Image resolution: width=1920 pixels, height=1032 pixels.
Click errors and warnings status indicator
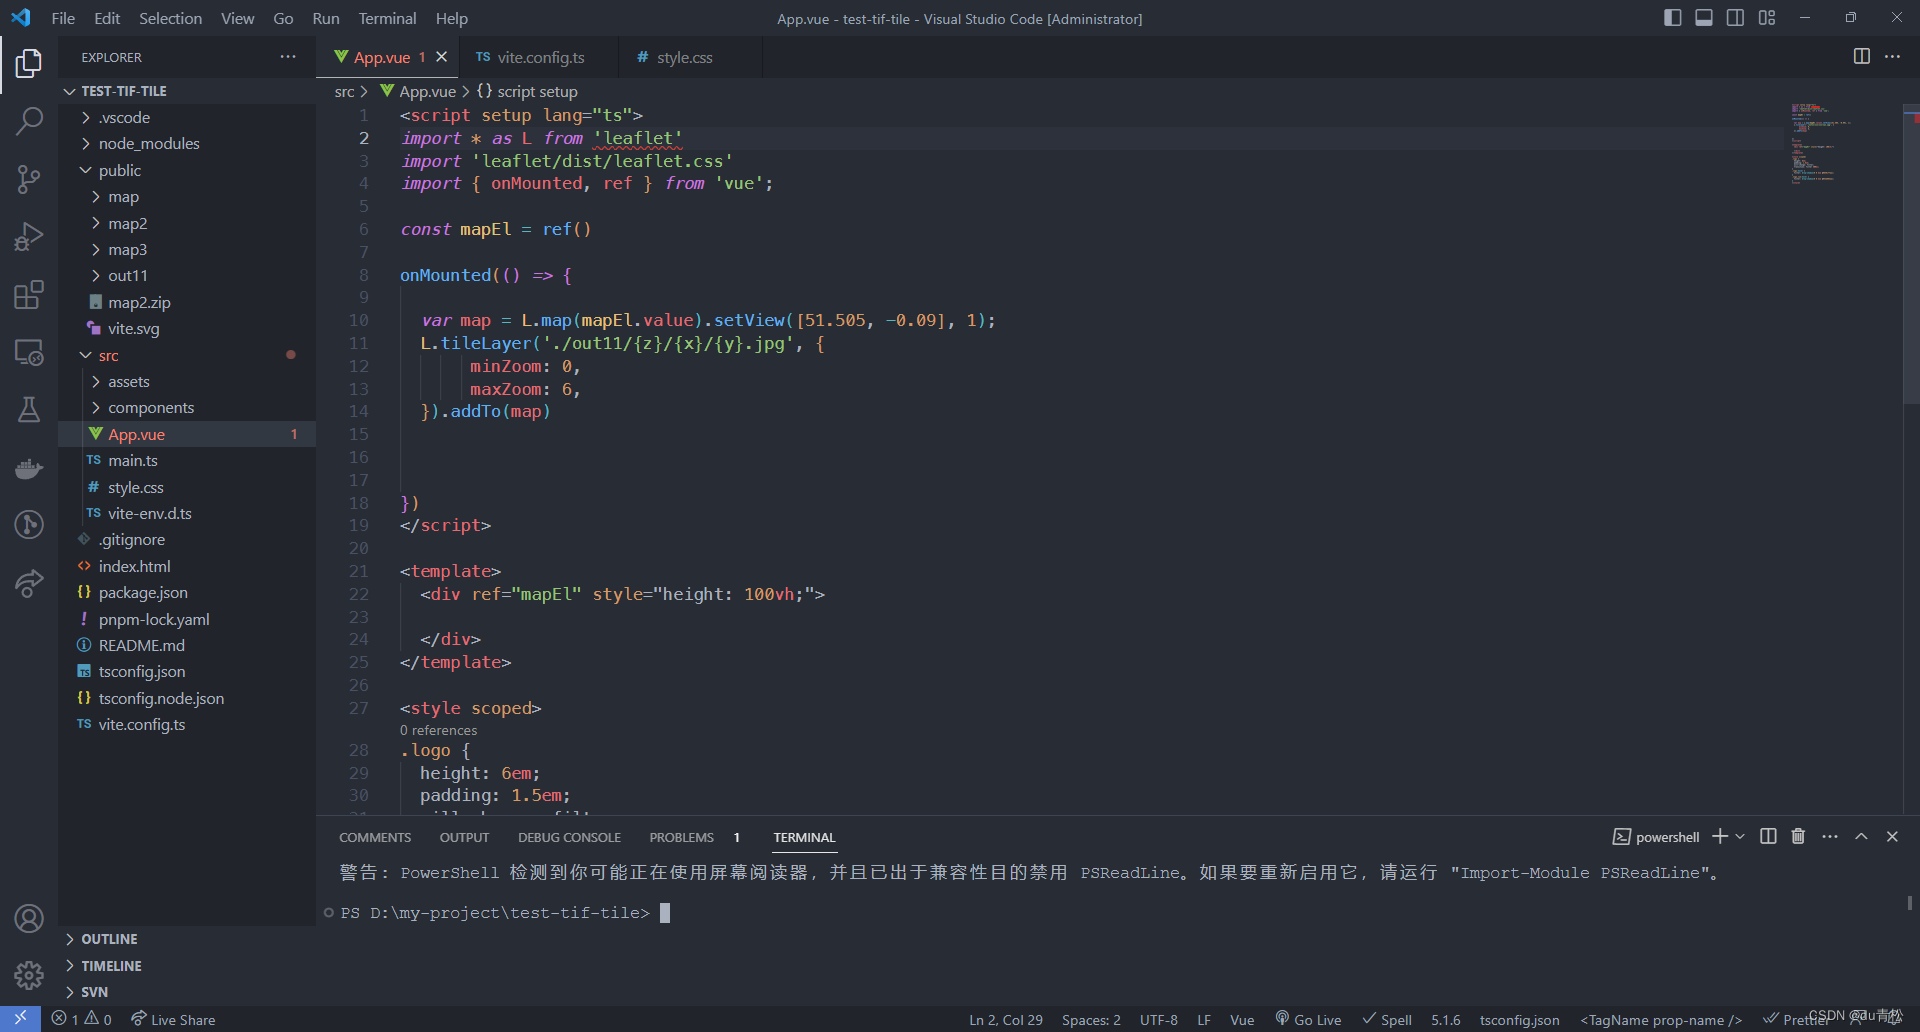click(81, 1019)
